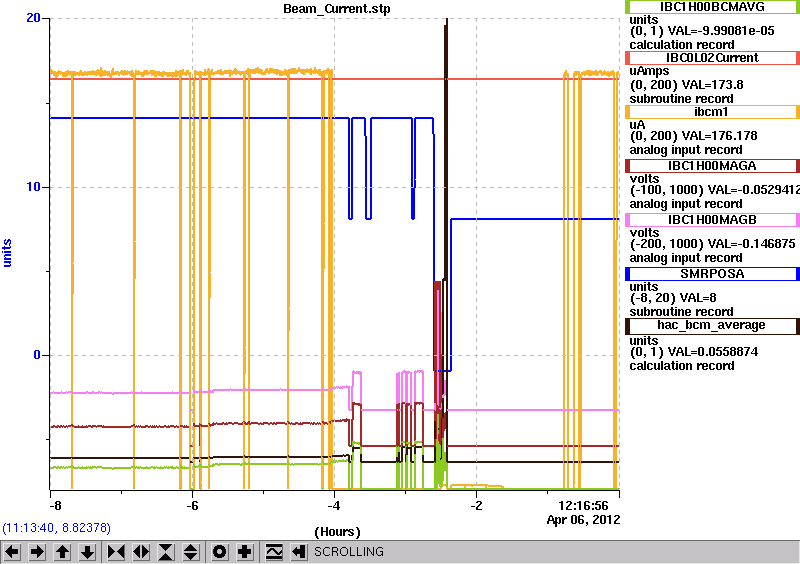Click the y-axis tick label 20

[33, 18]
